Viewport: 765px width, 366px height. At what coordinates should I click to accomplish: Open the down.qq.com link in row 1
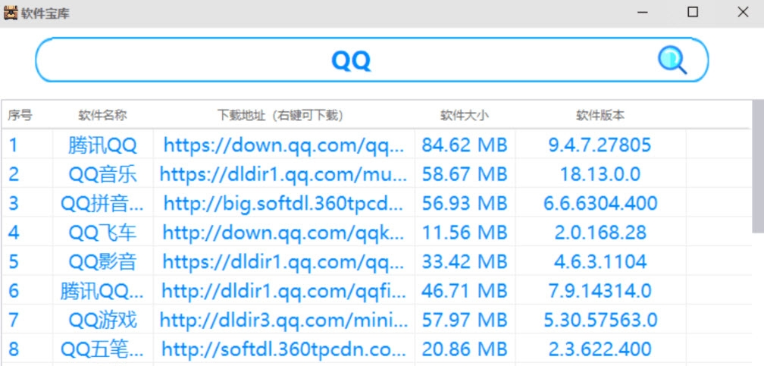click(x=284, y=145)
